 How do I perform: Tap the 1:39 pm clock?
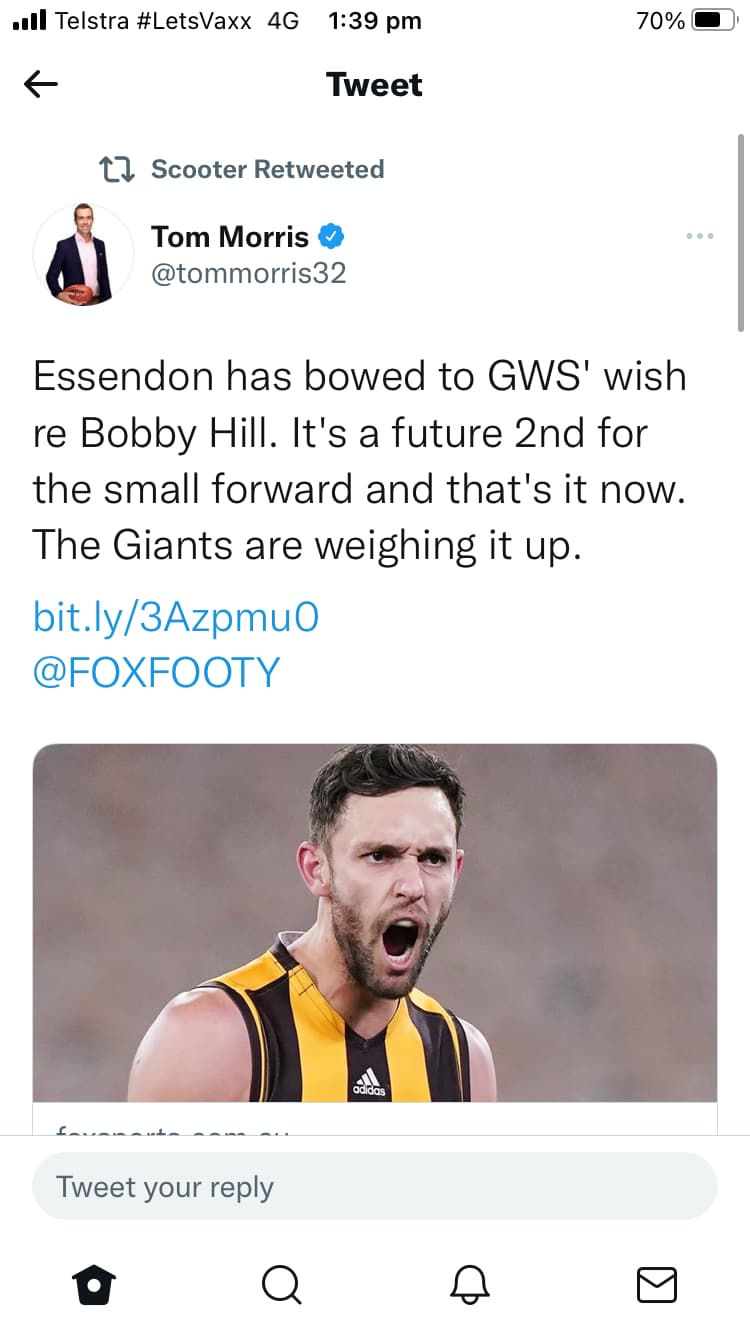click(374, 21)
